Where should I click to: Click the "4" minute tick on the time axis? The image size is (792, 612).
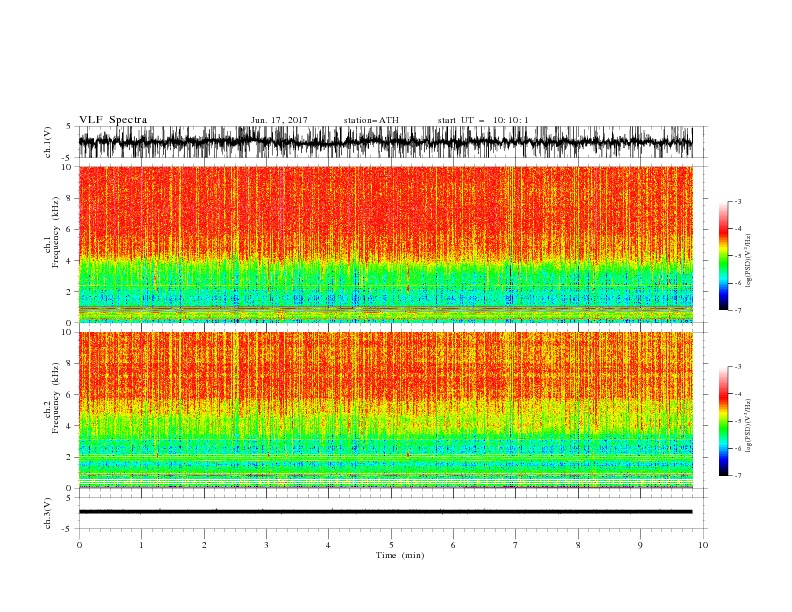(328, 545)
